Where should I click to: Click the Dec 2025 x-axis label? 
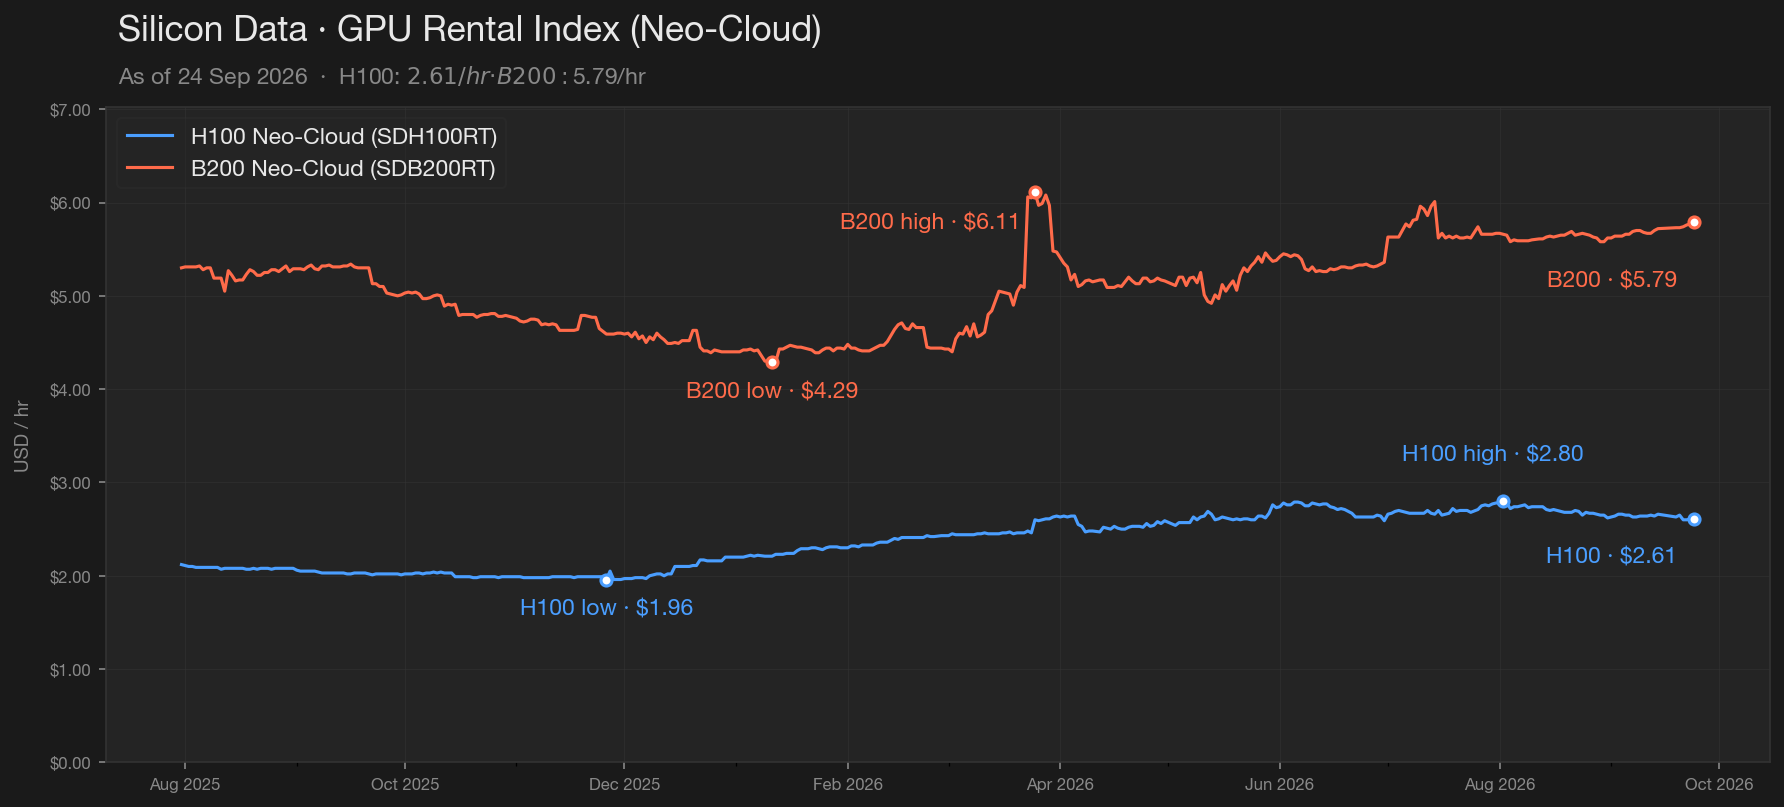625,784
